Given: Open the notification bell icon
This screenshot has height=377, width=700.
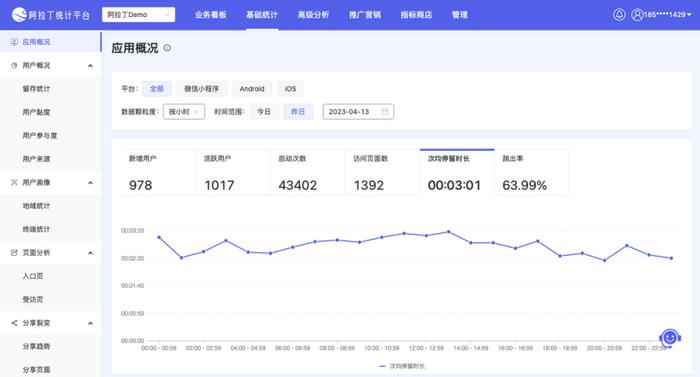Looking at the screenshot, I should pos(619,14).
